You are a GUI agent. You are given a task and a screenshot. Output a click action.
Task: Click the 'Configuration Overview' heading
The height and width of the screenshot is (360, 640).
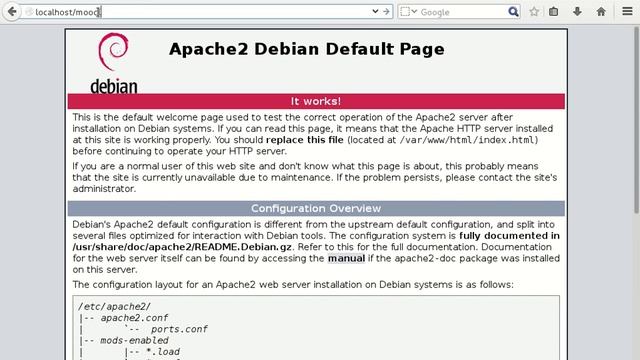(x=316, y=208)
